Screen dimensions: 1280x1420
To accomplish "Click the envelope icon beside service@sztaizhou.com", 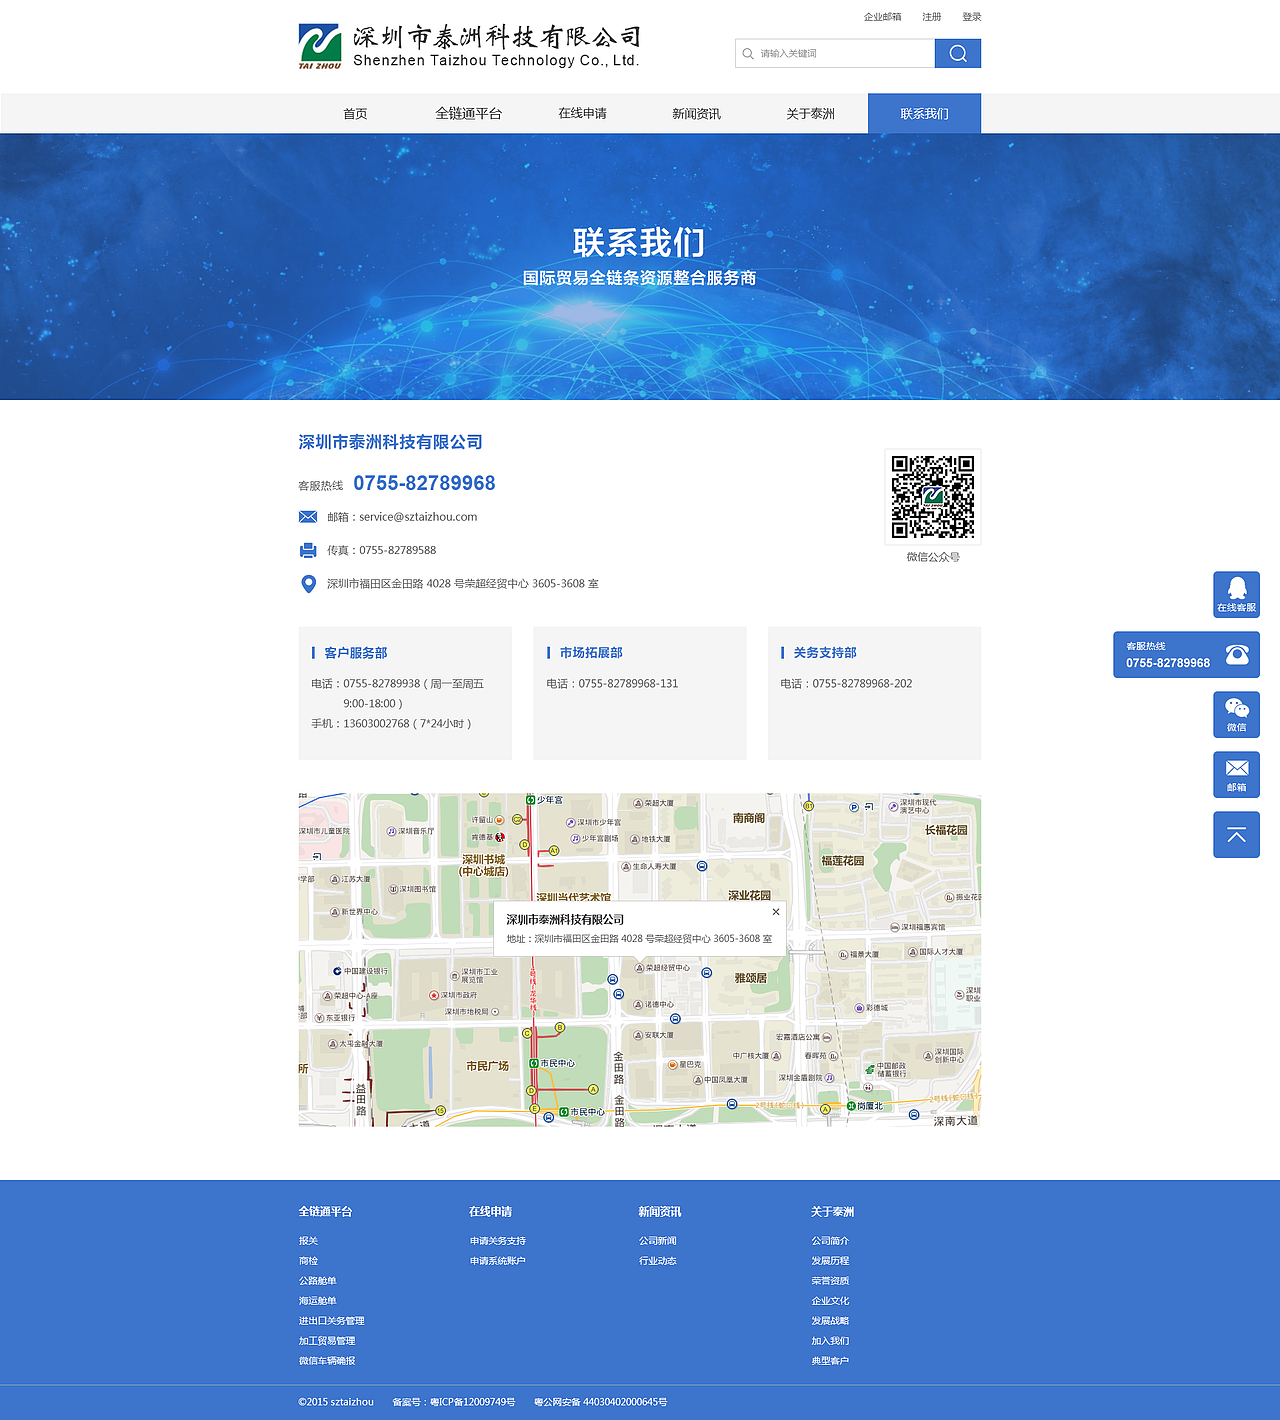I will 308,516.
